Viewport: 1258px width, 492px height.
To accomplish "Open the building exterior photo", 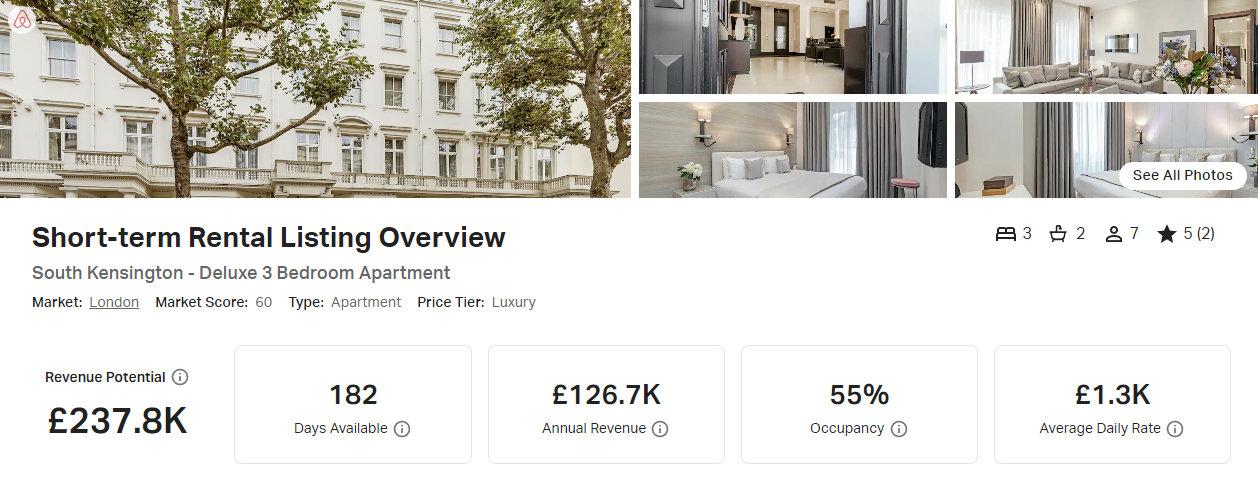I will [x=315, y=99].
